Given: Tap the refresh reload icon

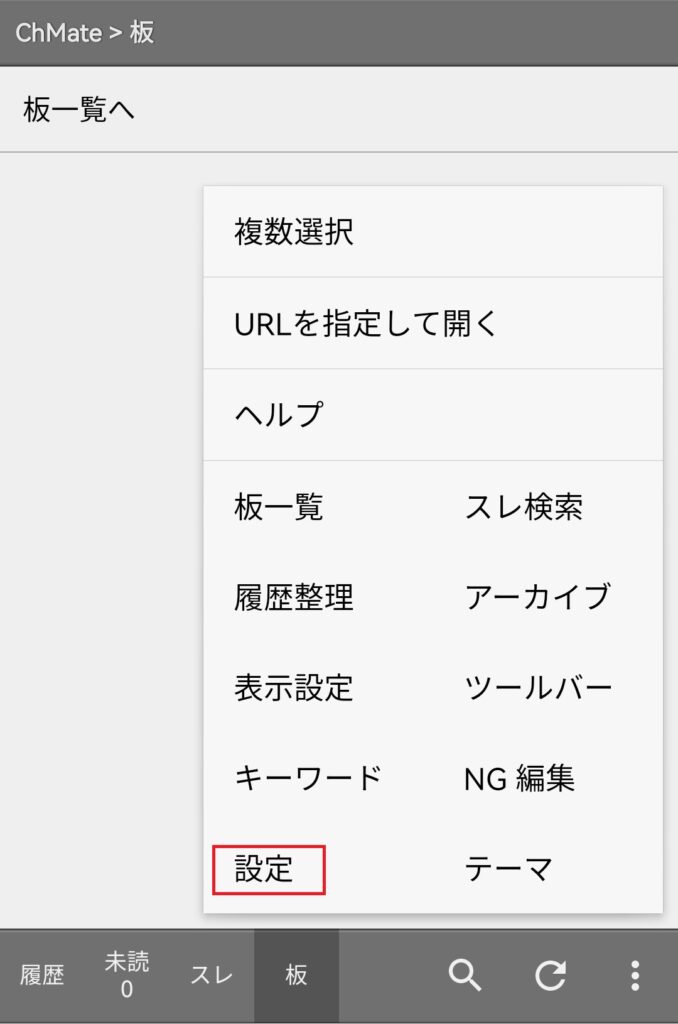Looking at the screenshot, I should (550, 976).
